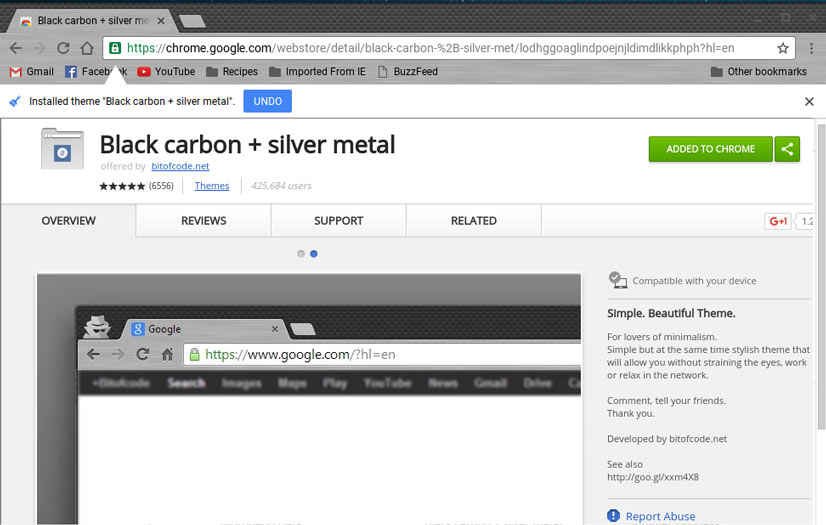This screenshot has width=826, height=525.
Task: Undo the installed theme
Action: [268, 101]
